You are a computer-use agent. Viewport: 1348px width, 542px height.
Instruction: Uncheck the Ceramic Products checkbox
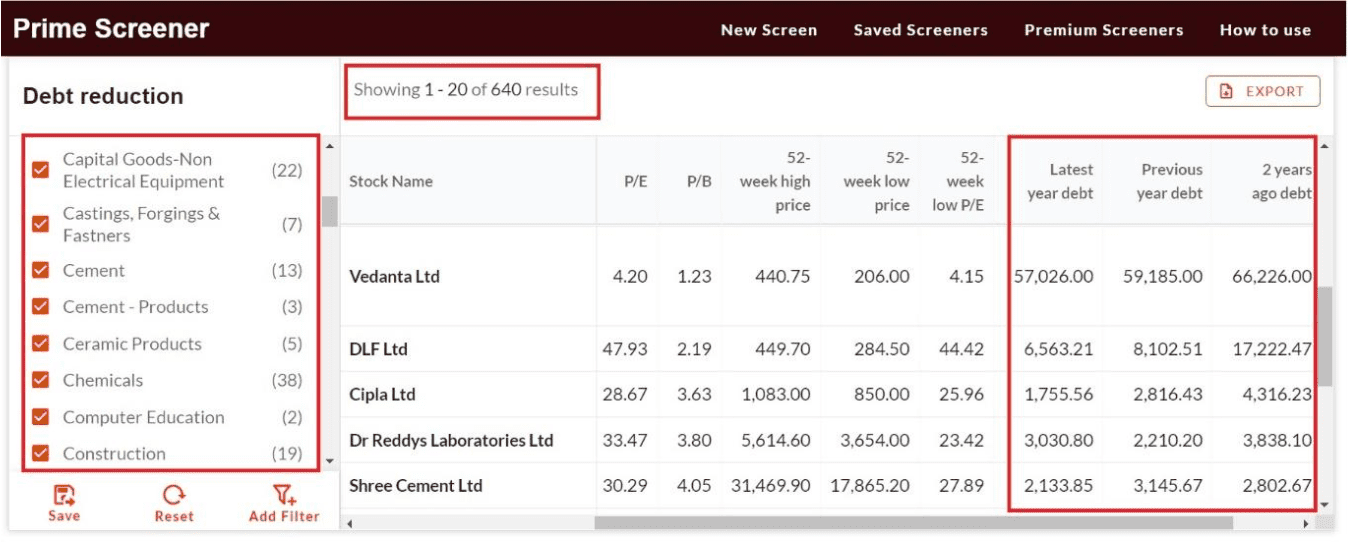tap(41, 344)
